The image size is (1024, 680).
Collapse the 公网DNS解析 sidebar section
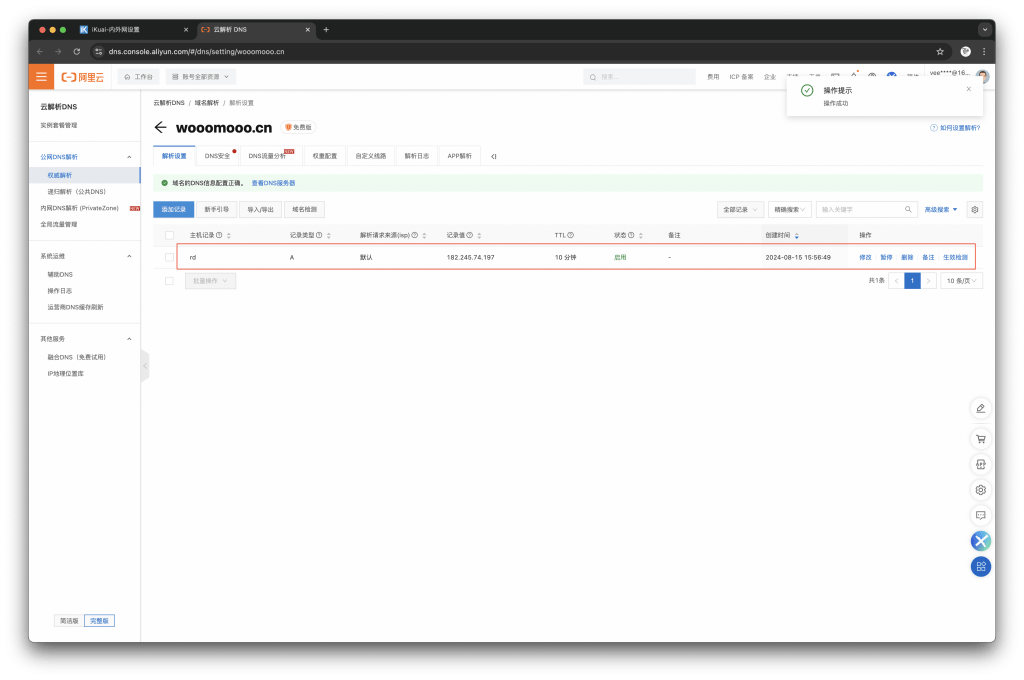129,157
